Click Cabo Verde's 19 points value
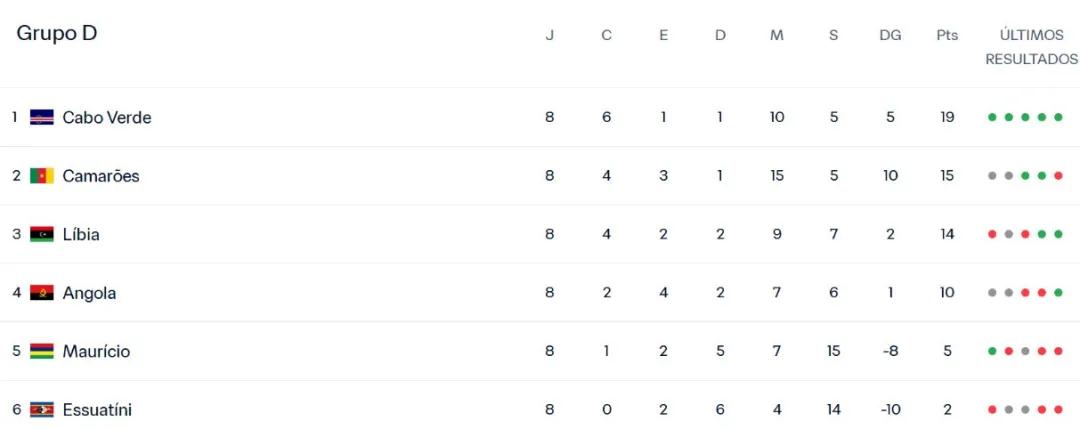This screenshot has height=429, width=1080. (x=947, y=117)
